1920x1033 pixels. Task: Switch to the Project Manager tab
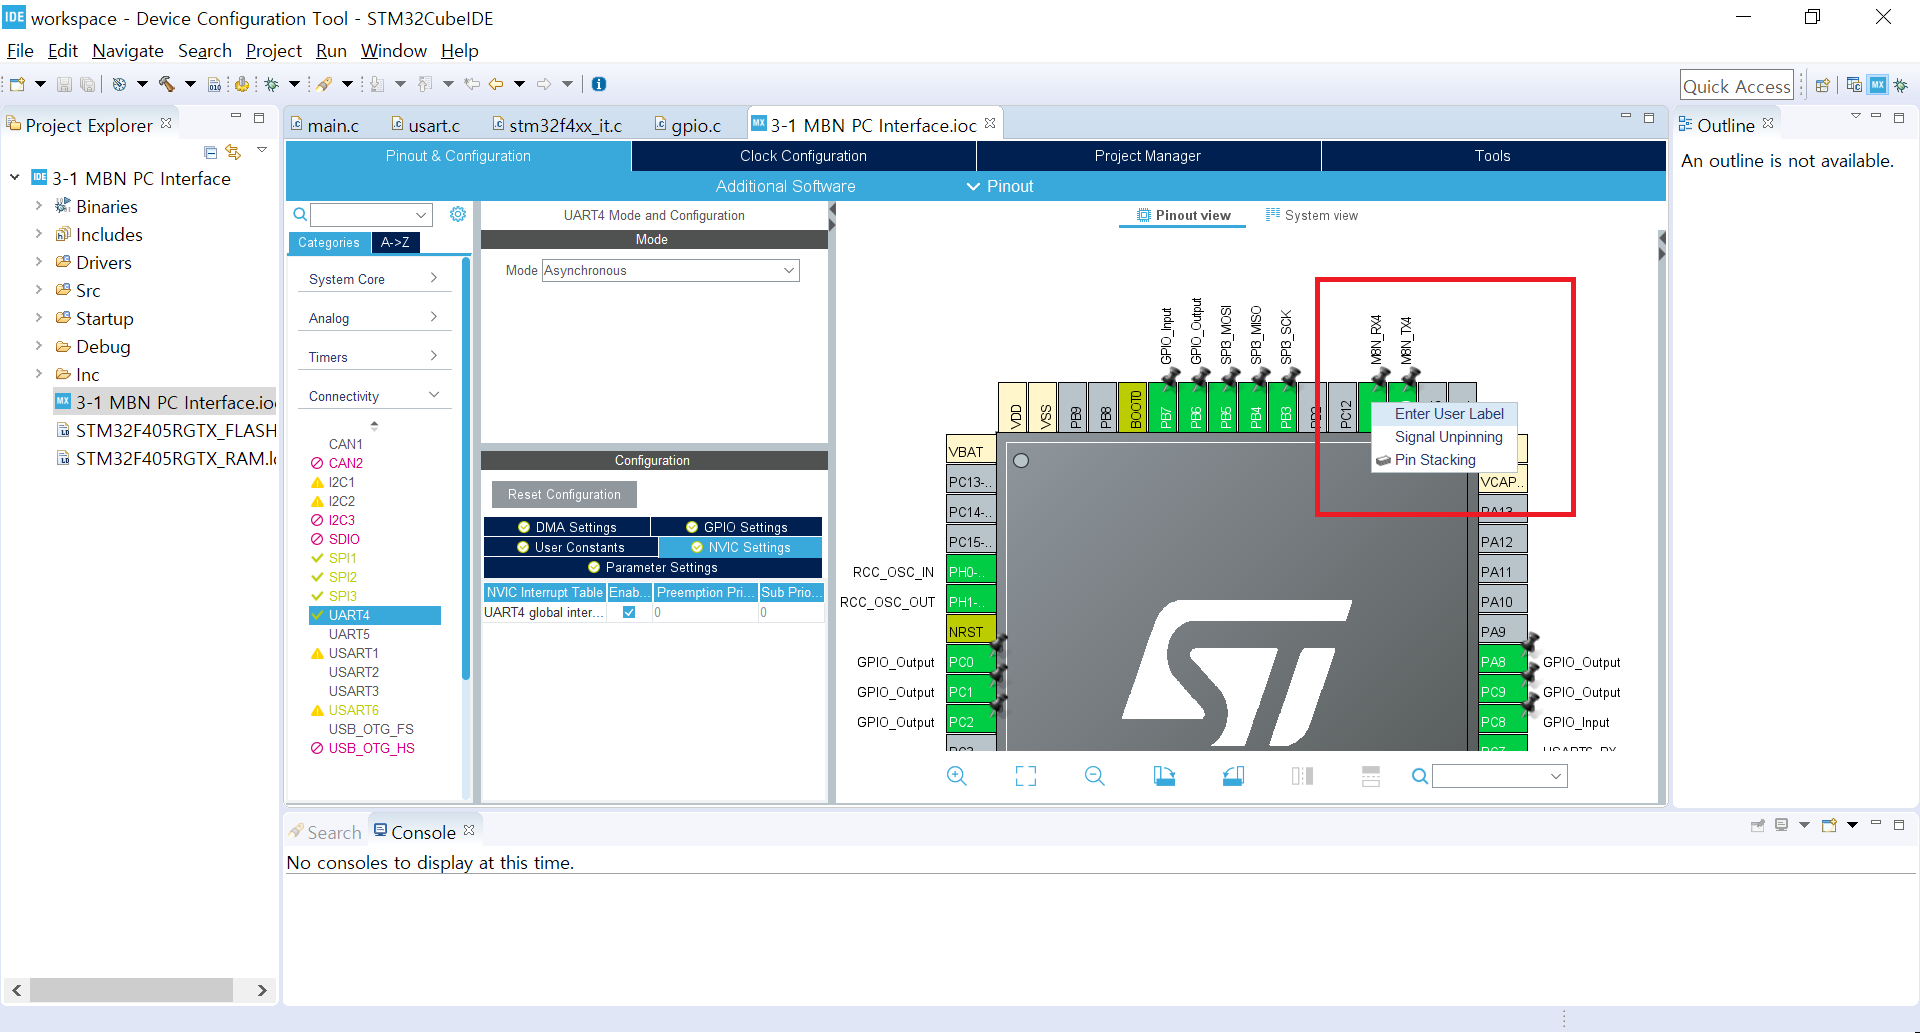point(1148,156)
